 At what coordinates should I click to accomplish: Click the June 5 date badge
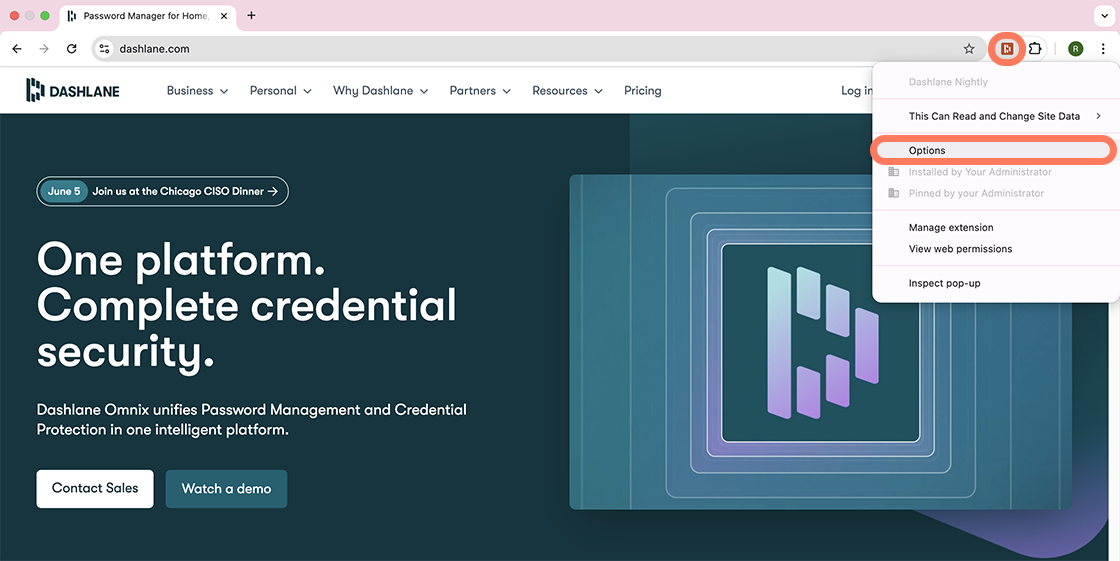point(64,192)
